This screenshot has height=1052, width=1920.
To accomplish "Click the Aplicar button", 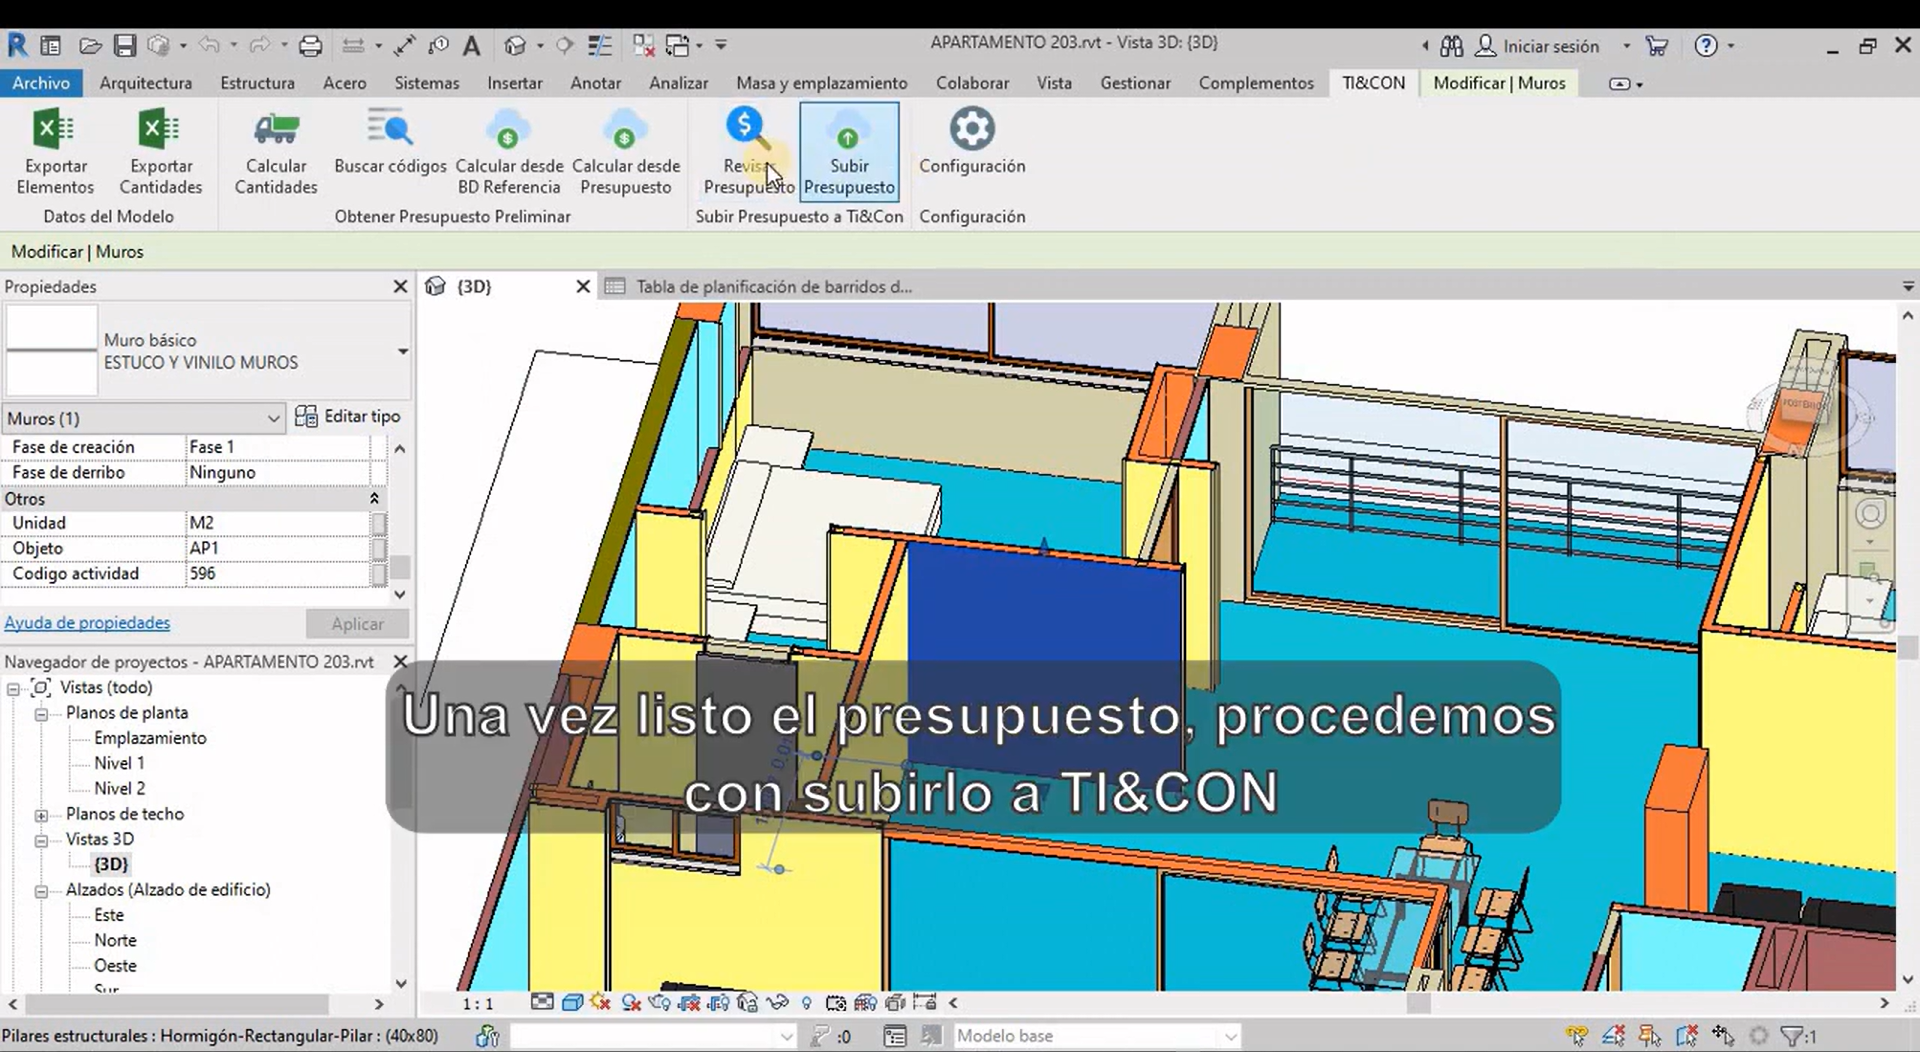I will coord(357,624).
